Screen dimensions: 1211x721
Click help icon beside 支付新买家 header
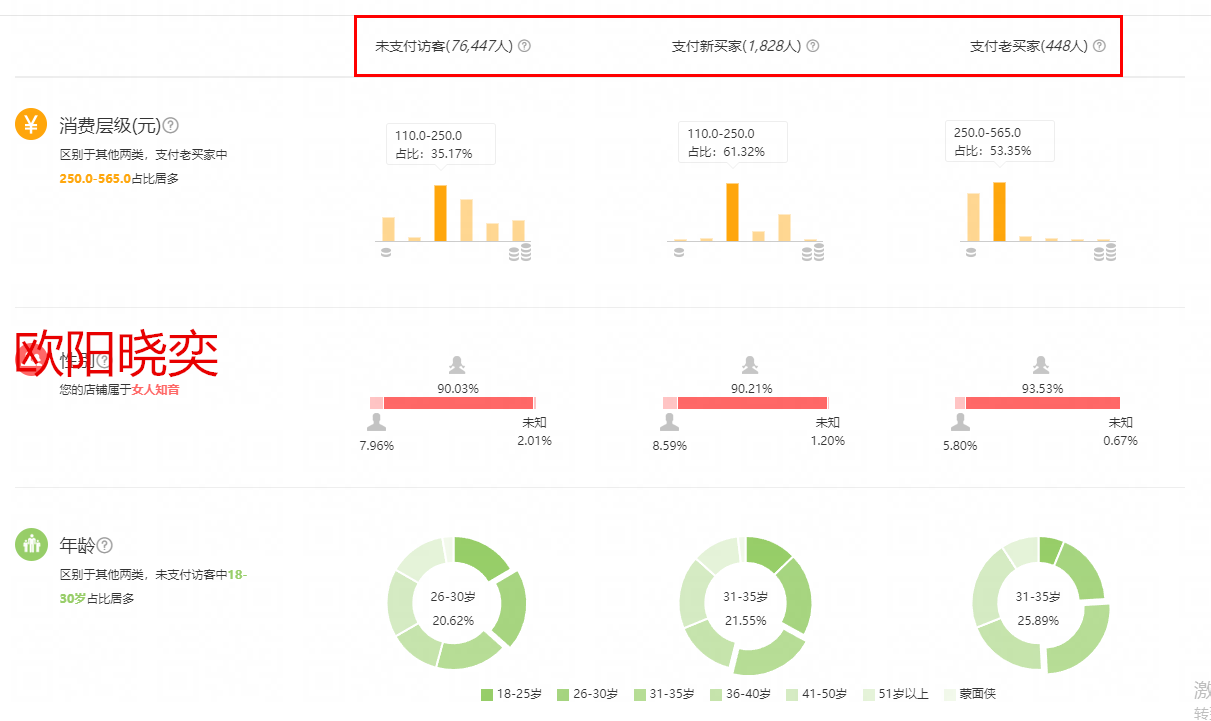point(813,46)
